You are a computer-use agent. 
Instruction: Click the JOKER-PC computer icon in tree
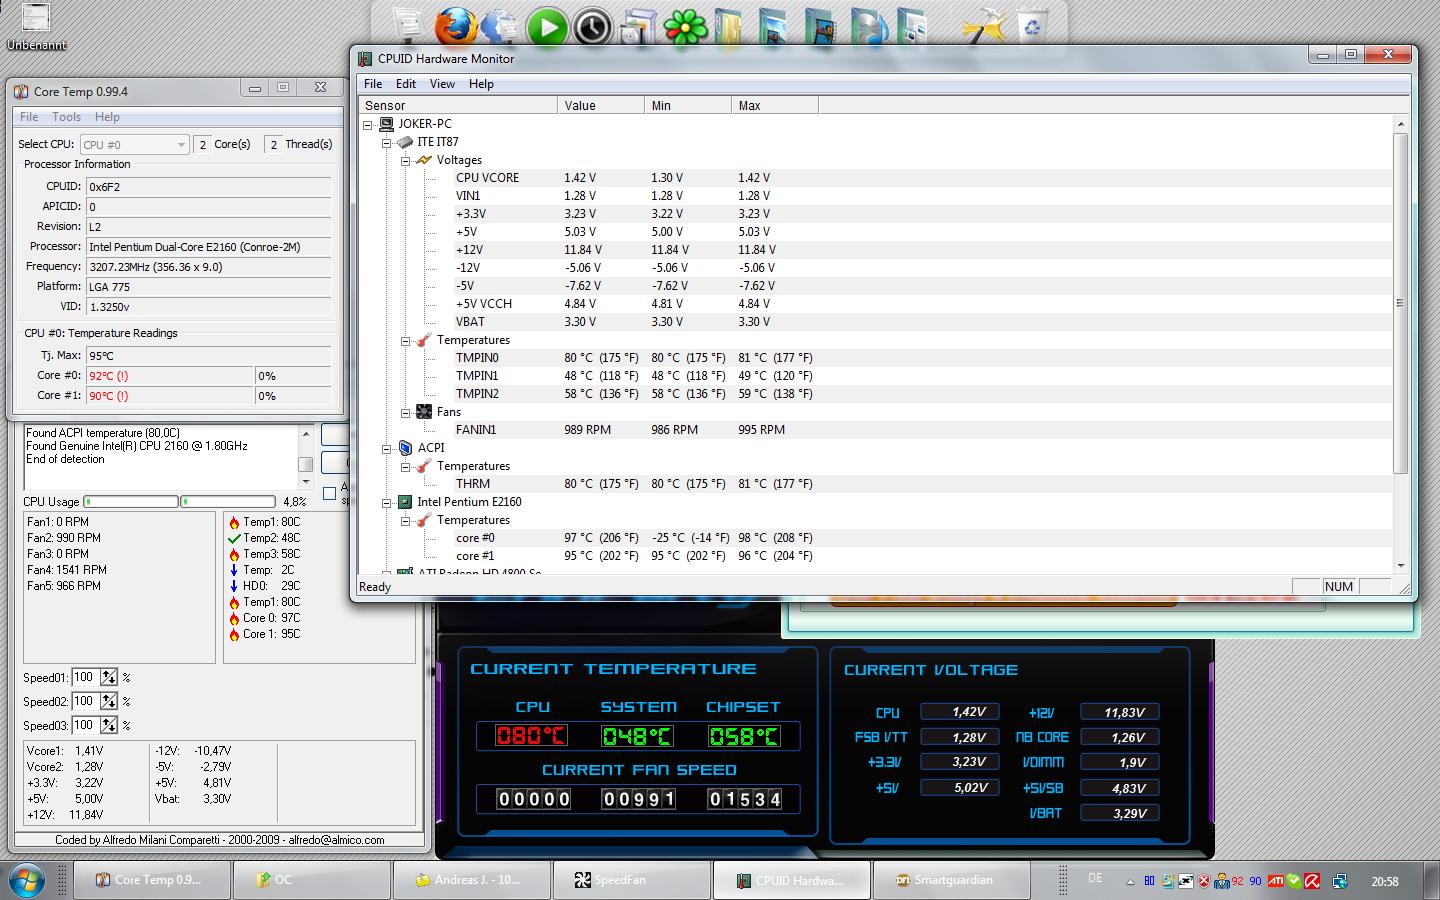click(x=386, y=124)
